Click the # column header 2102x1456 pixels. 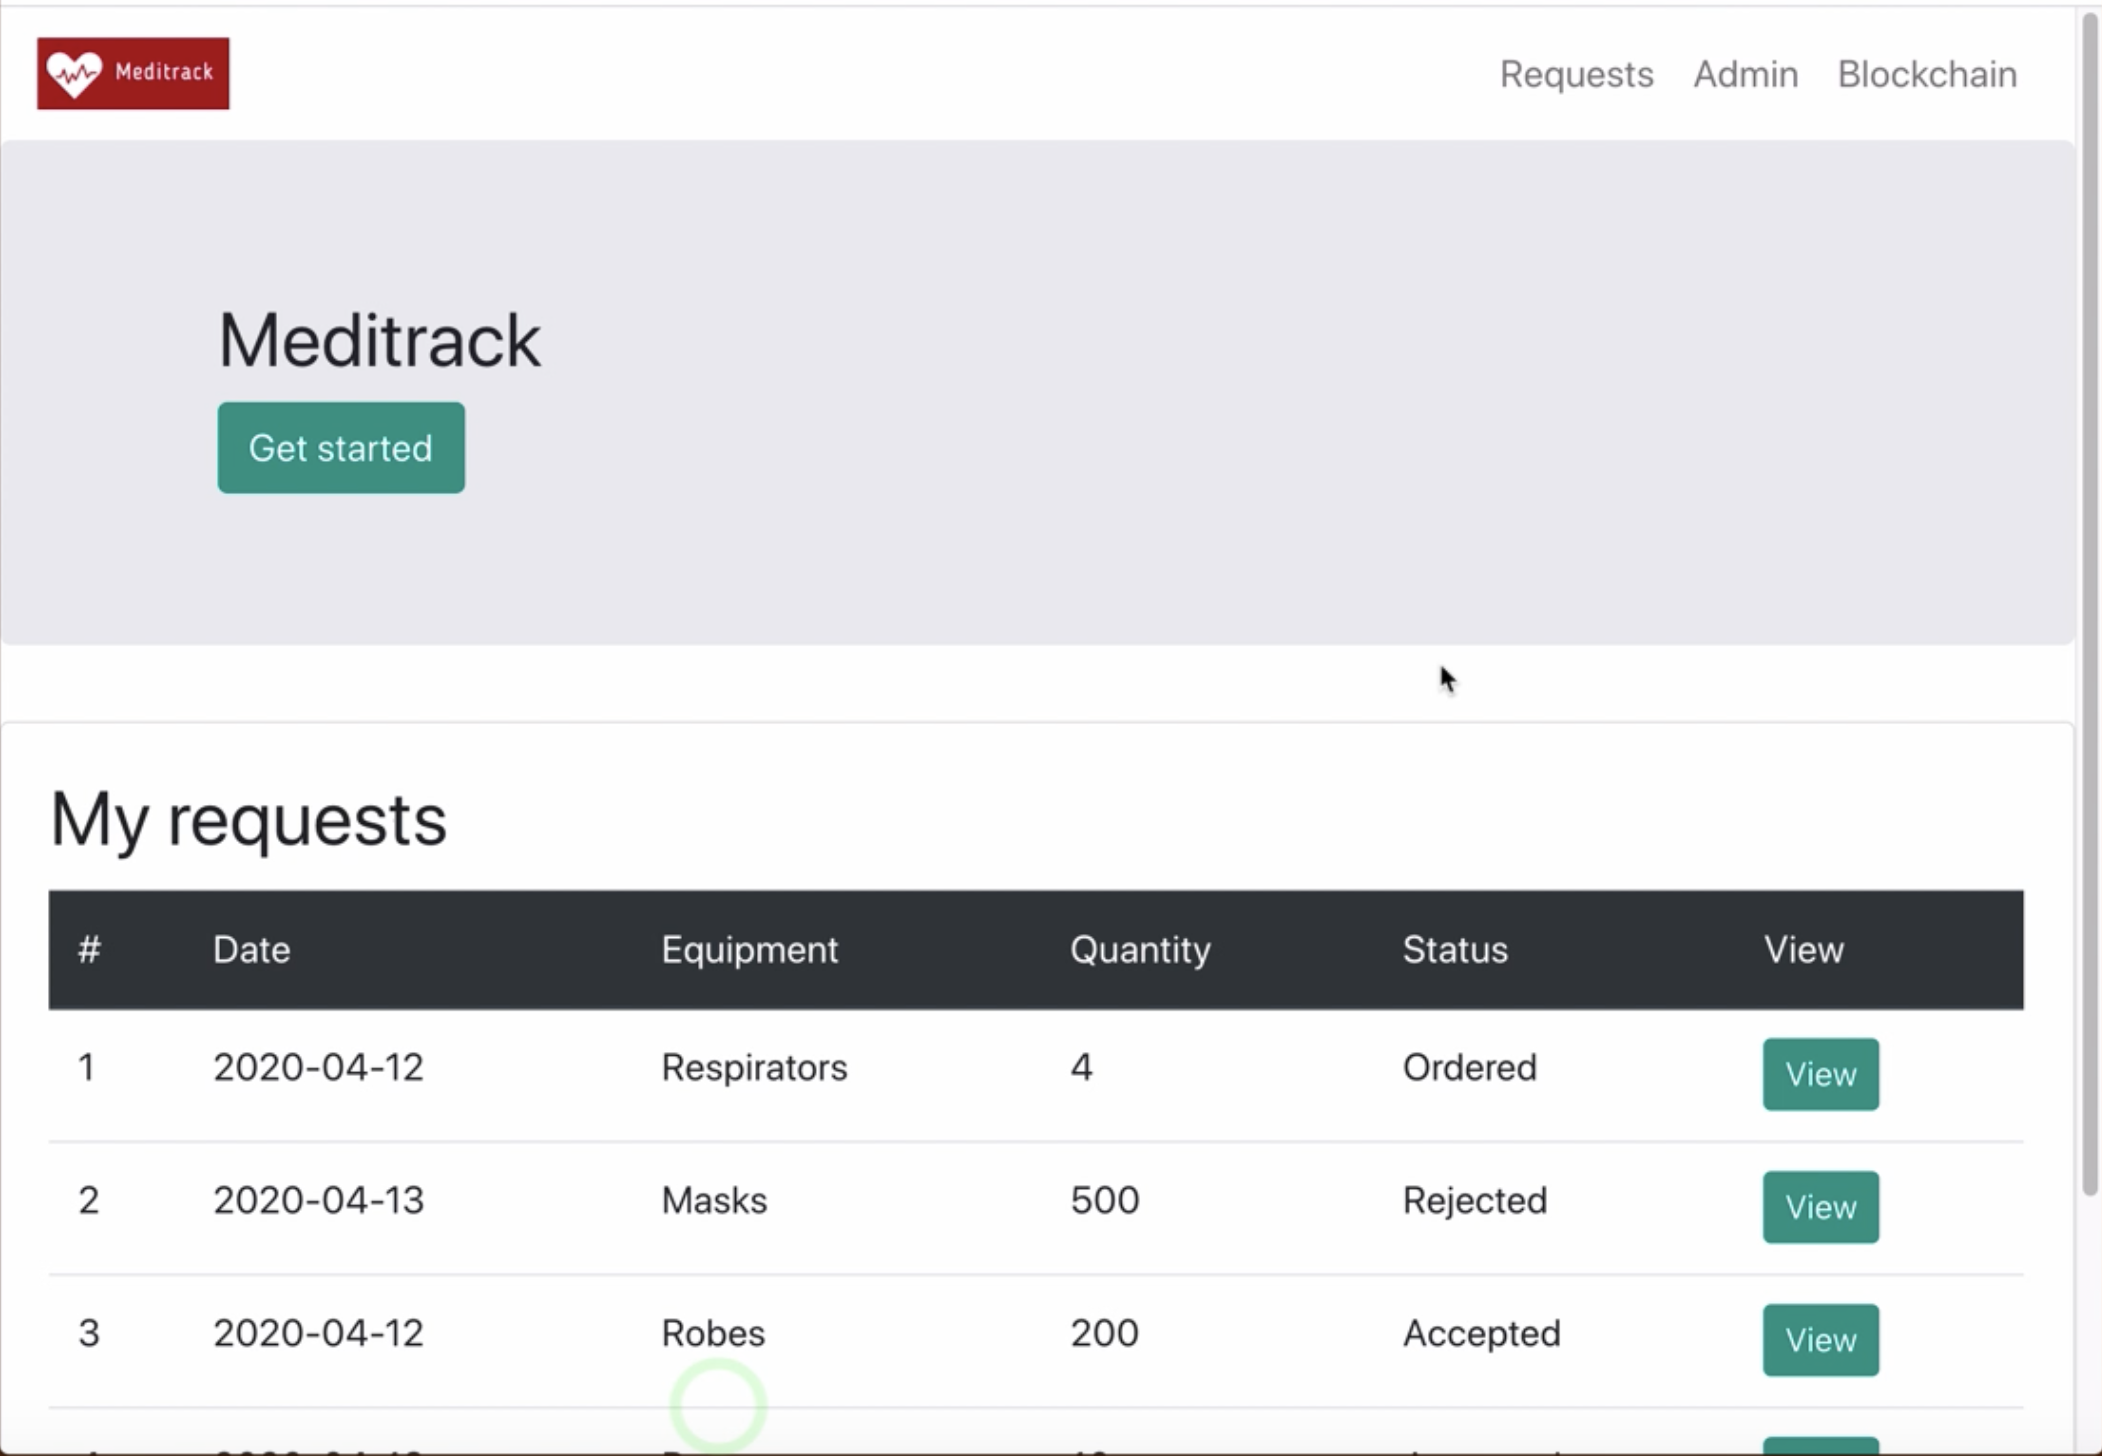(89, 949)
